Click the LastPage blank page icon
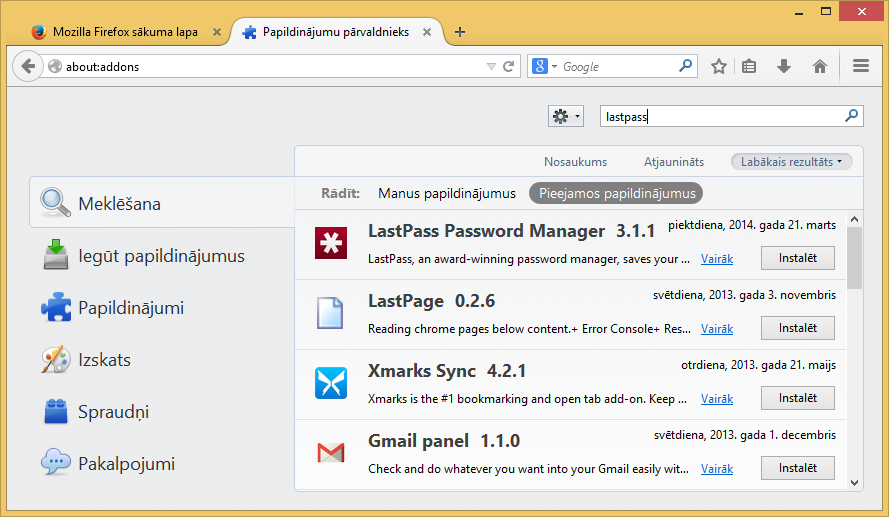The height and width of the screenshot is (517, 889). [330, 313]
